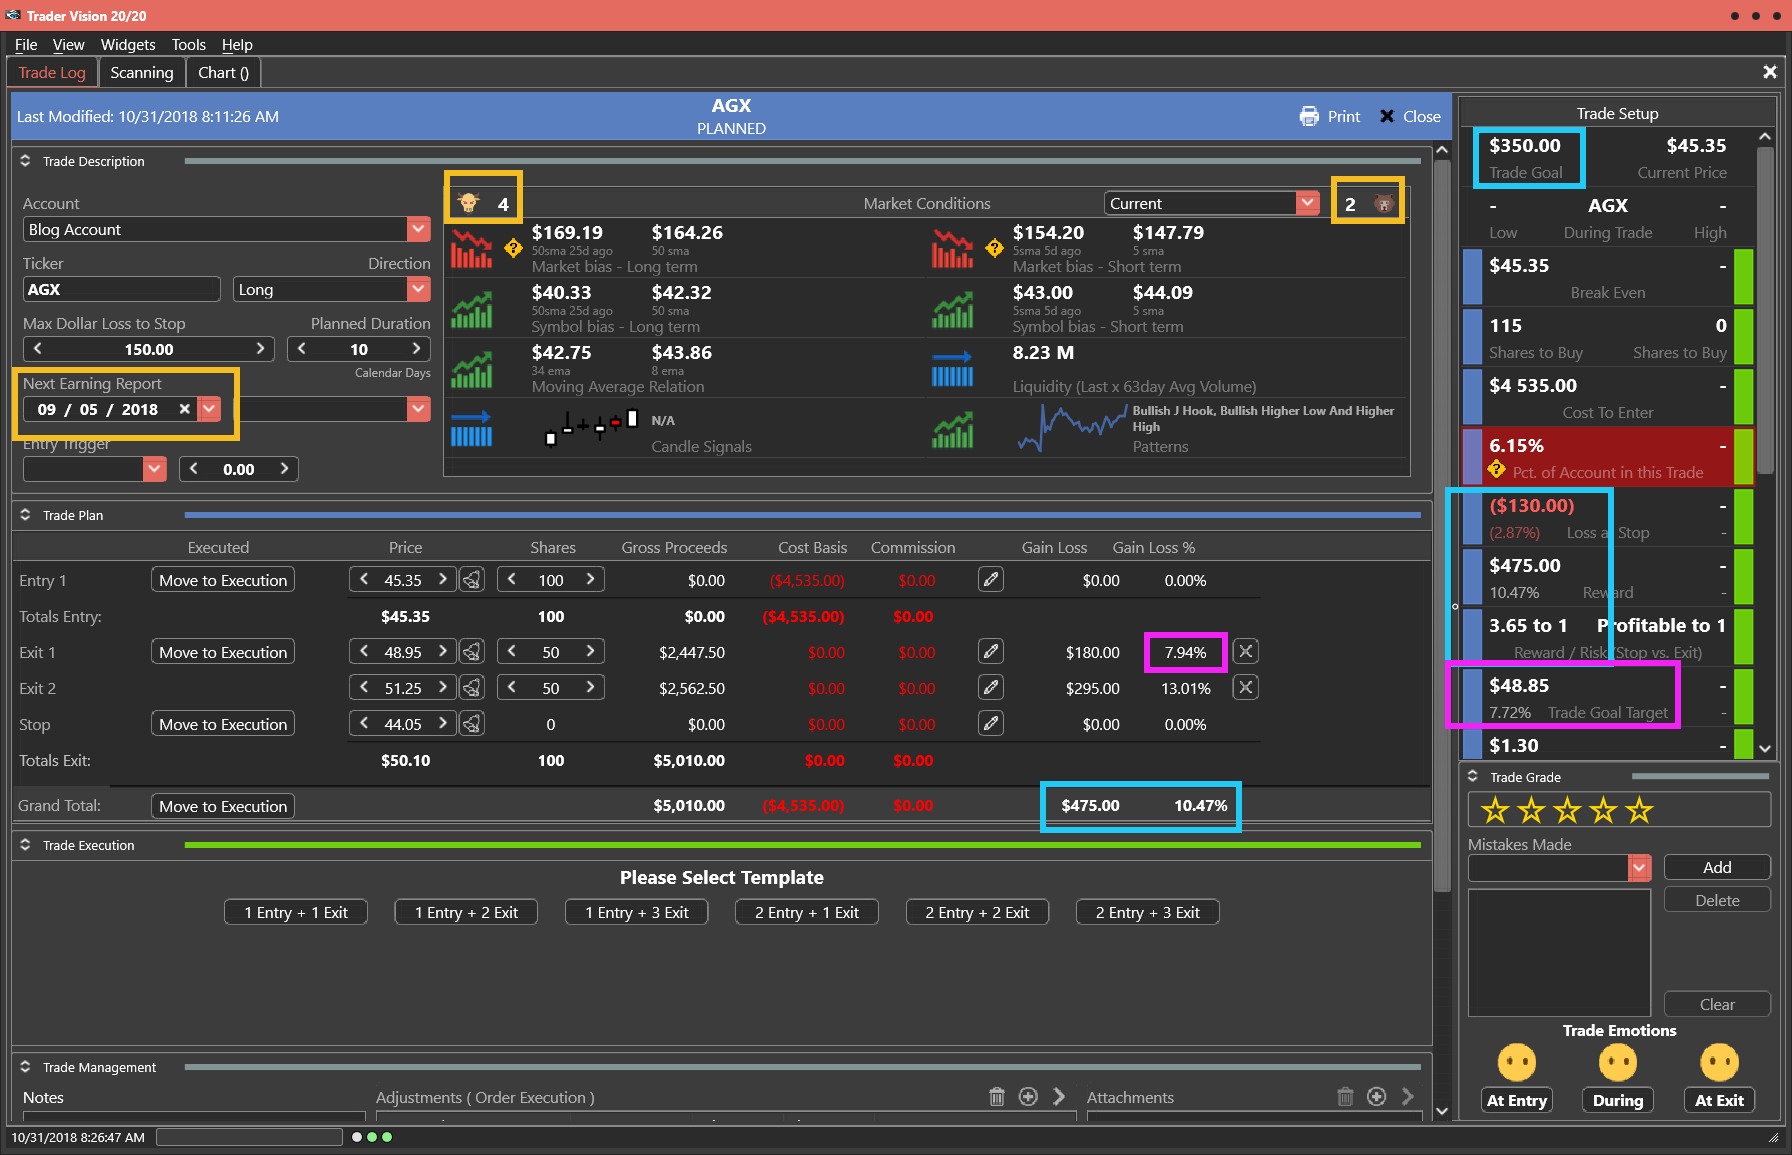The width and height of the screenshot is (1792, 1155).
Task: Open the Entry Trigger type dropdown
Action: (154, 469)
